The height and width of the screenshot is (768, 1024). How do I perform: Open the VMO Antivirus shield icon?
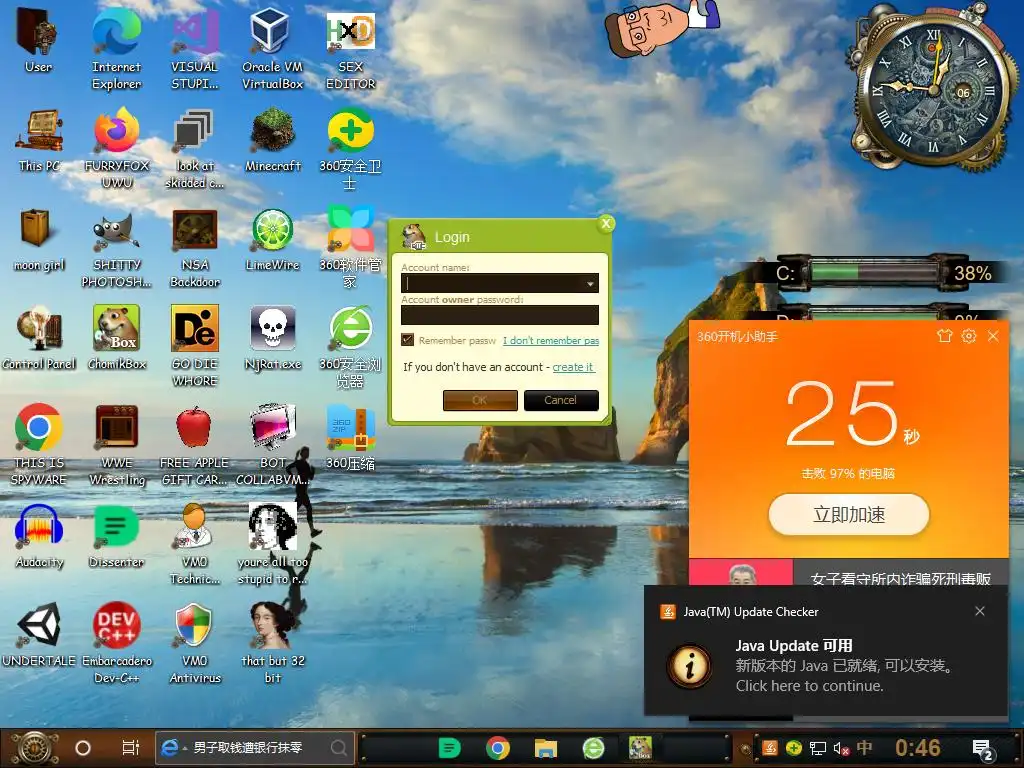click(x=195, y=643)
